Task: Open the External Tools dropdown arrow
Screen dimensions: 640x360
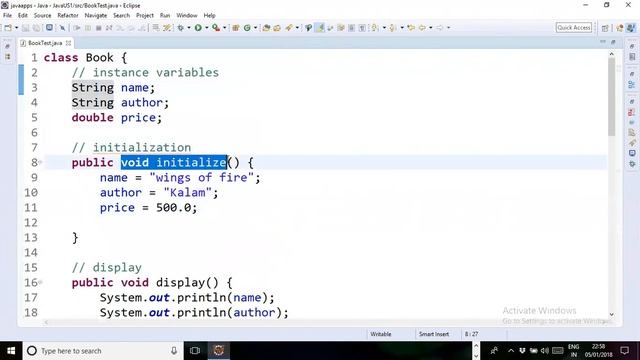Action: click(224, 28)
